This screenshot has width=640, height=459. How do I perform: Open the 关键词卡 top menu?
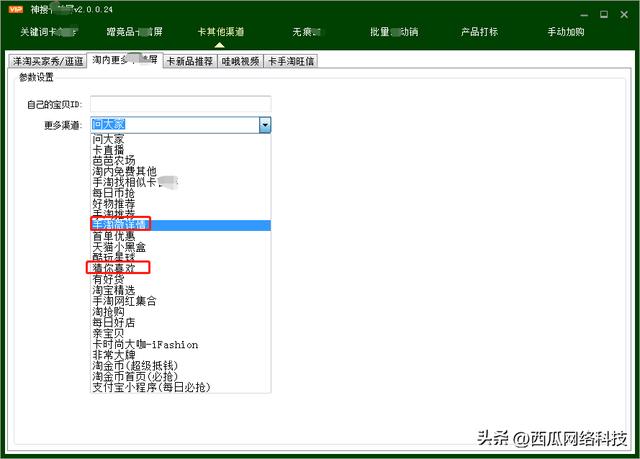(x=49, y=32)
